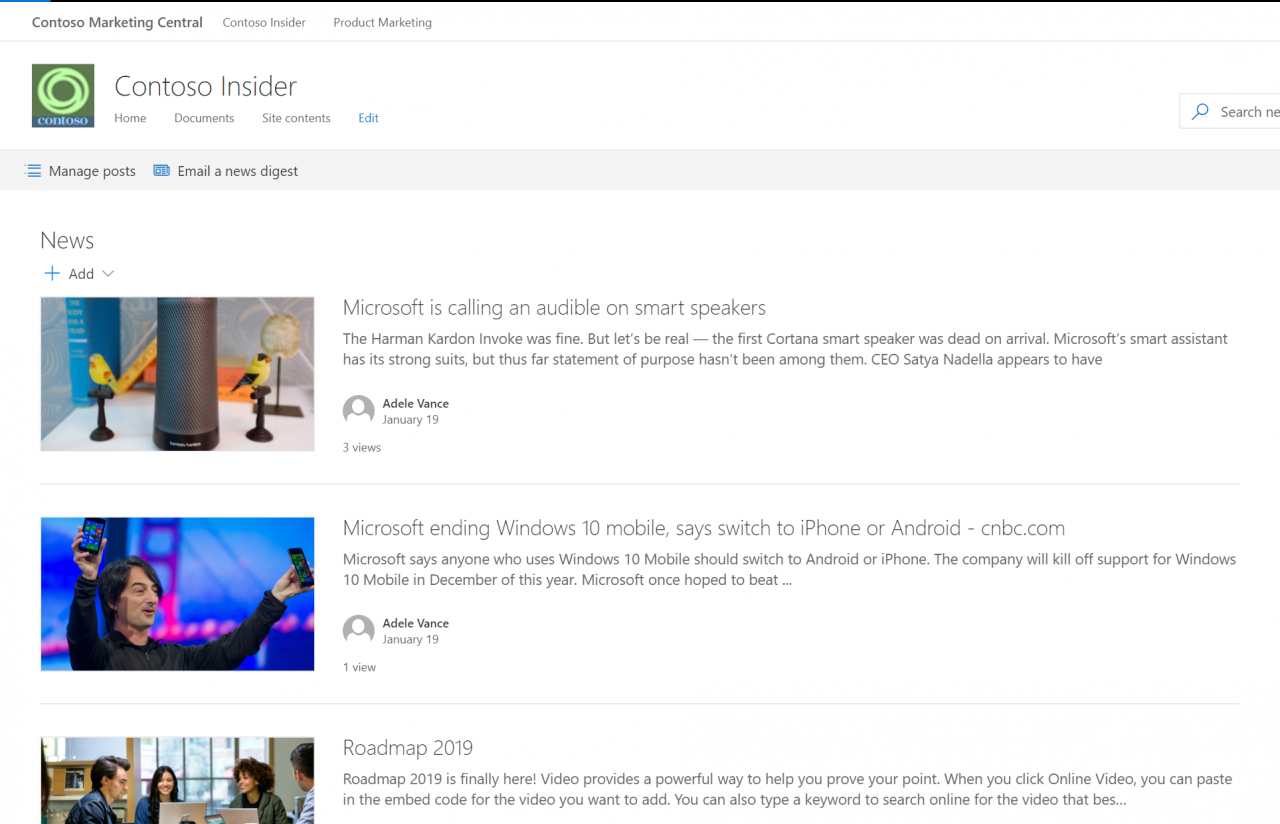Click Adele Vance avatar on smart speakers post

359,411
